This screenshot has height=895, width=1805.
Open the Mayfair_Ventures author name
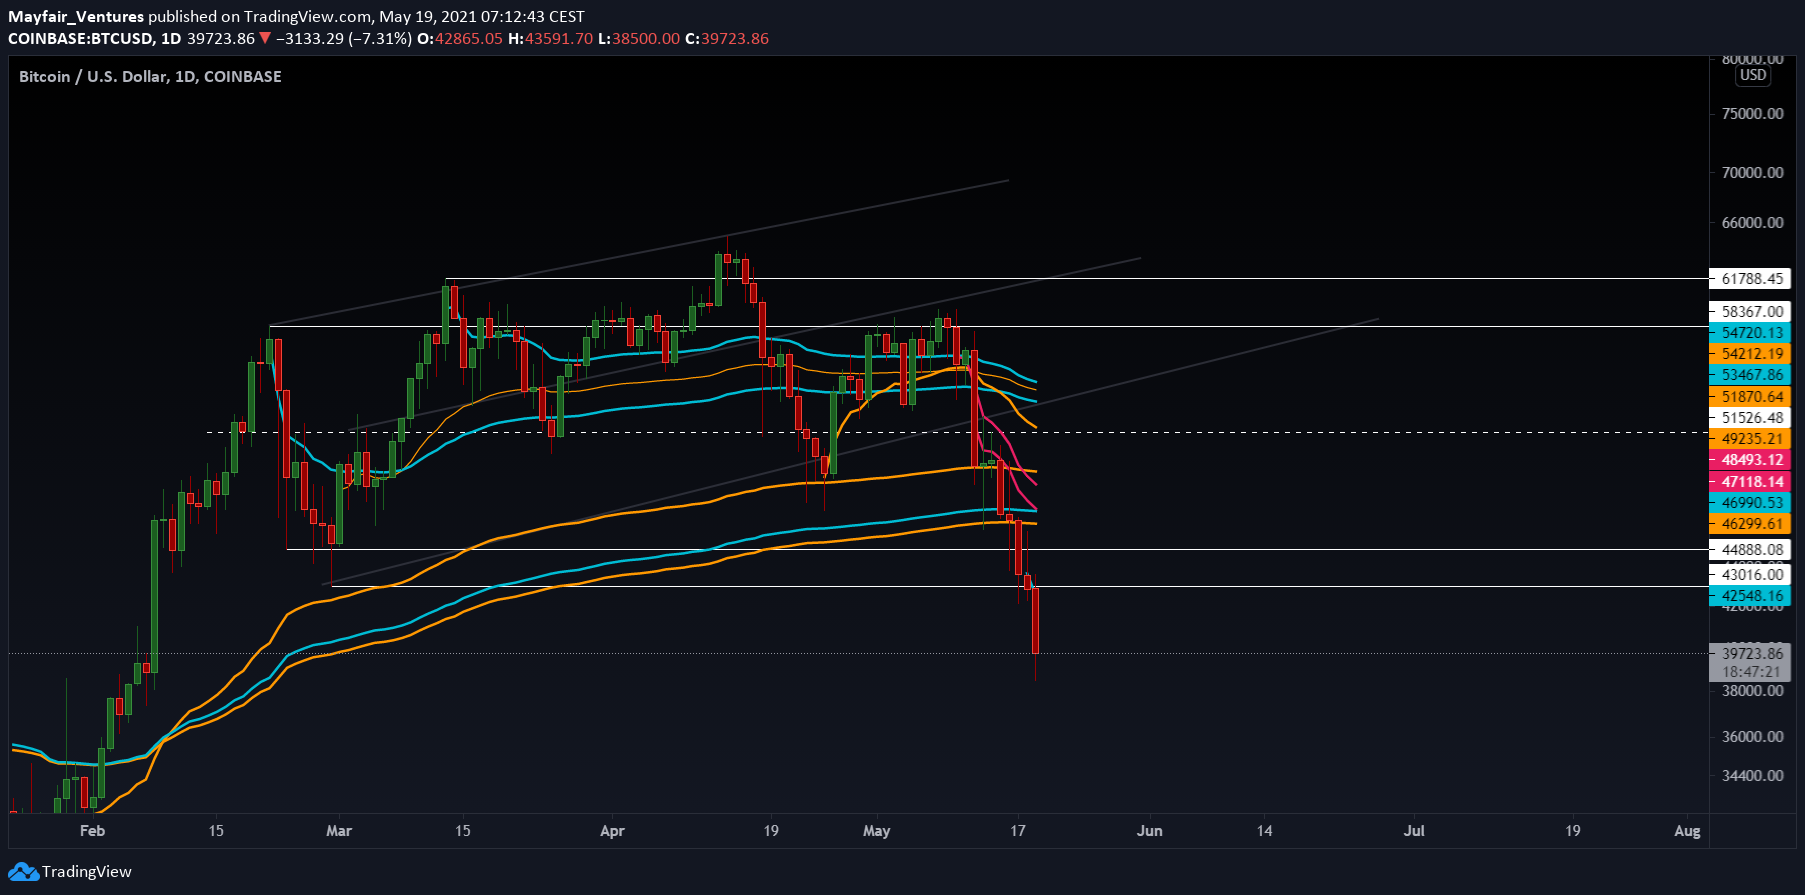point(76,17)
